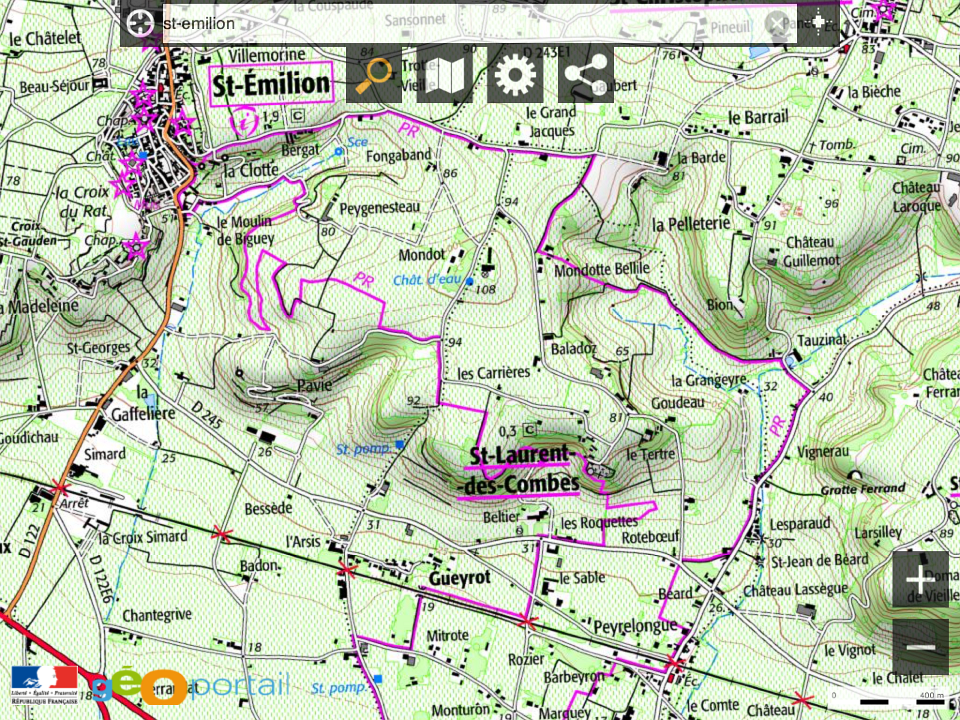960x720 pixels.
Task: Clear the st-emilion search text
Action: [777, 23]
